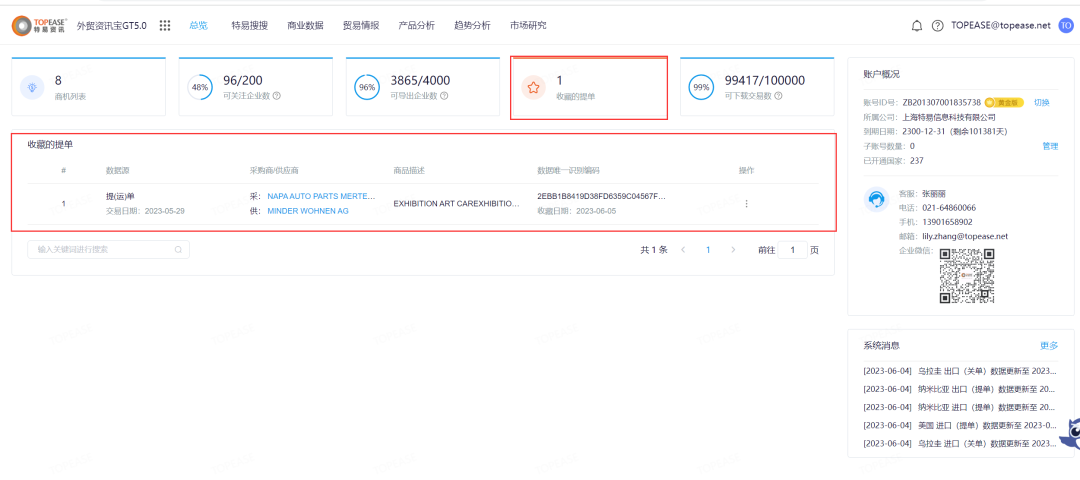Click the 收藏的提单 star icon
This screenshot has height=480, width=1080.
coord(532,87)
